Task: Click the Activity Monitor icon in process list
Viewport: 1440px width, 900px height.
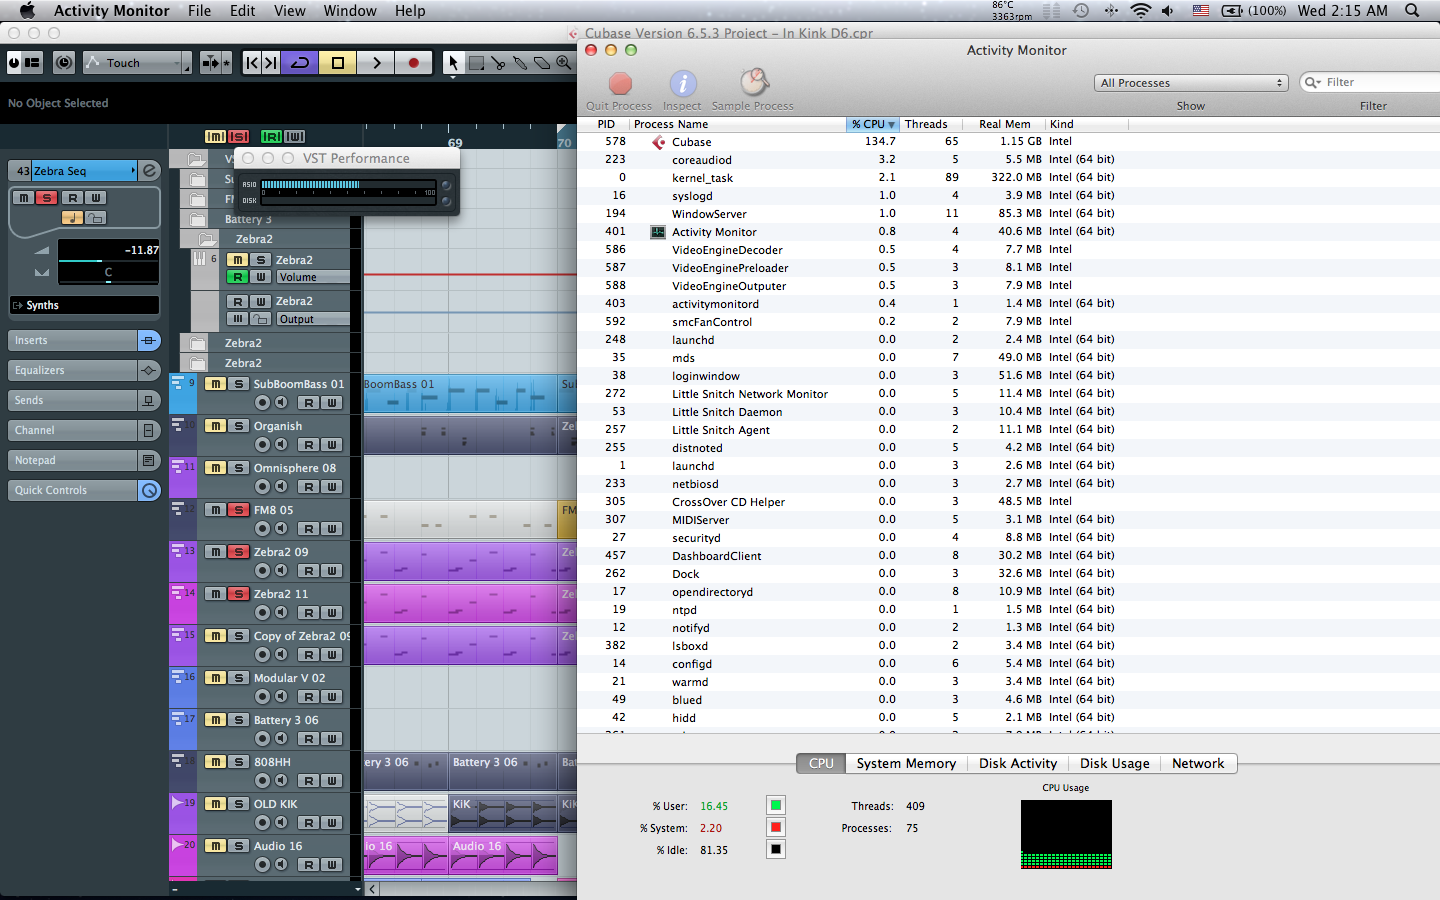Action: (x=658, y=232)
